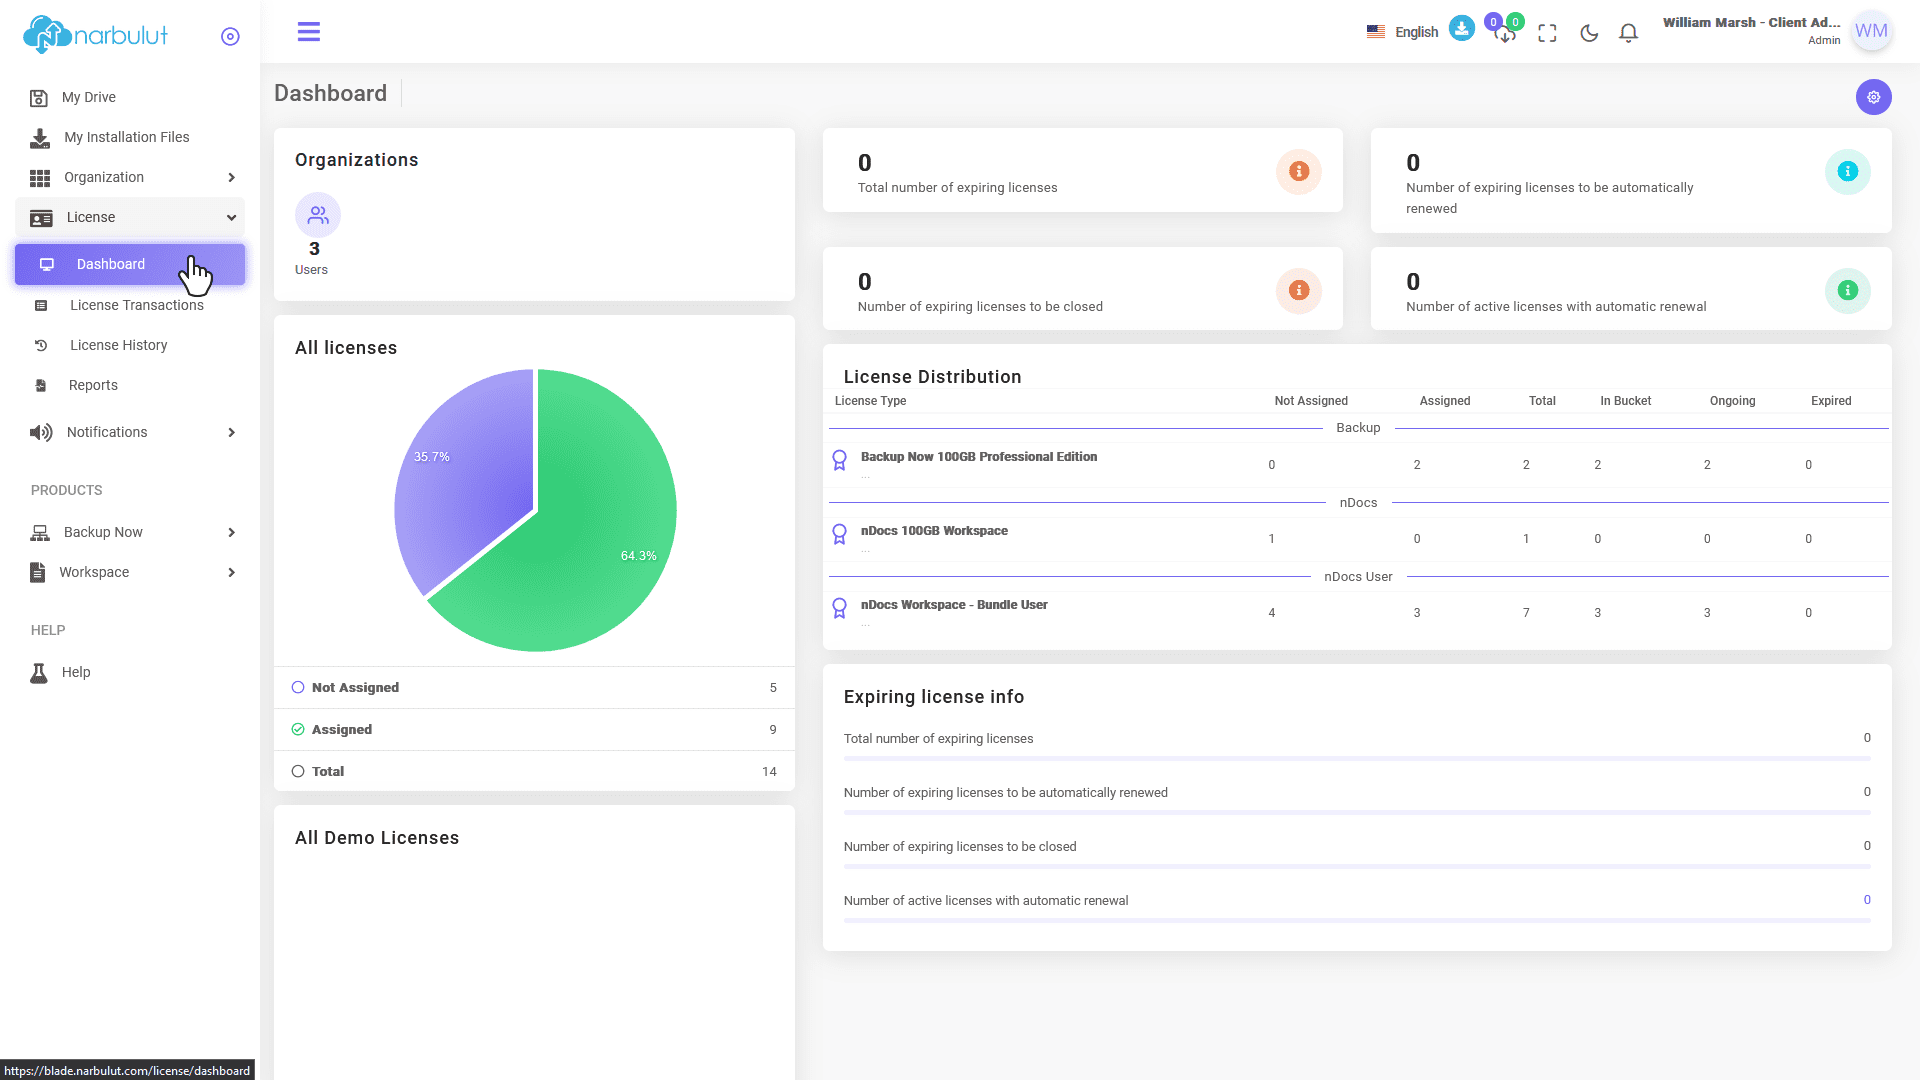The image size is (1920, 1080).
Task: Open notifications bell
Action: [1629, 33]
